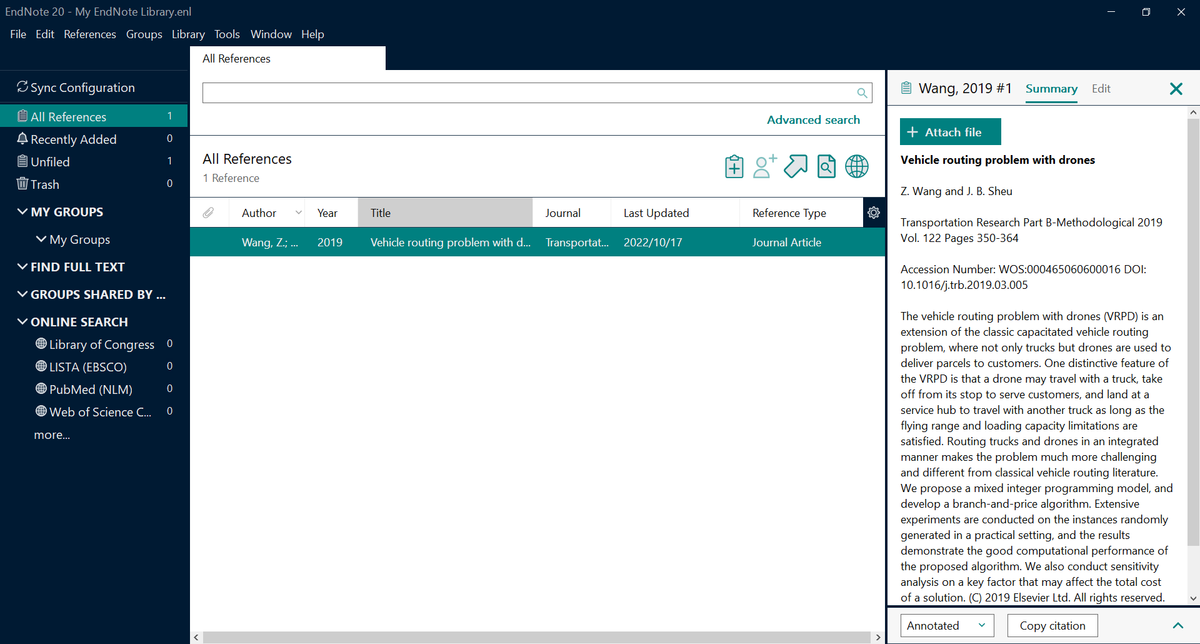Close the reference summary panel
Image resolution: width=1200 pixels, height=644 pixels.
tap(1176, 89)
